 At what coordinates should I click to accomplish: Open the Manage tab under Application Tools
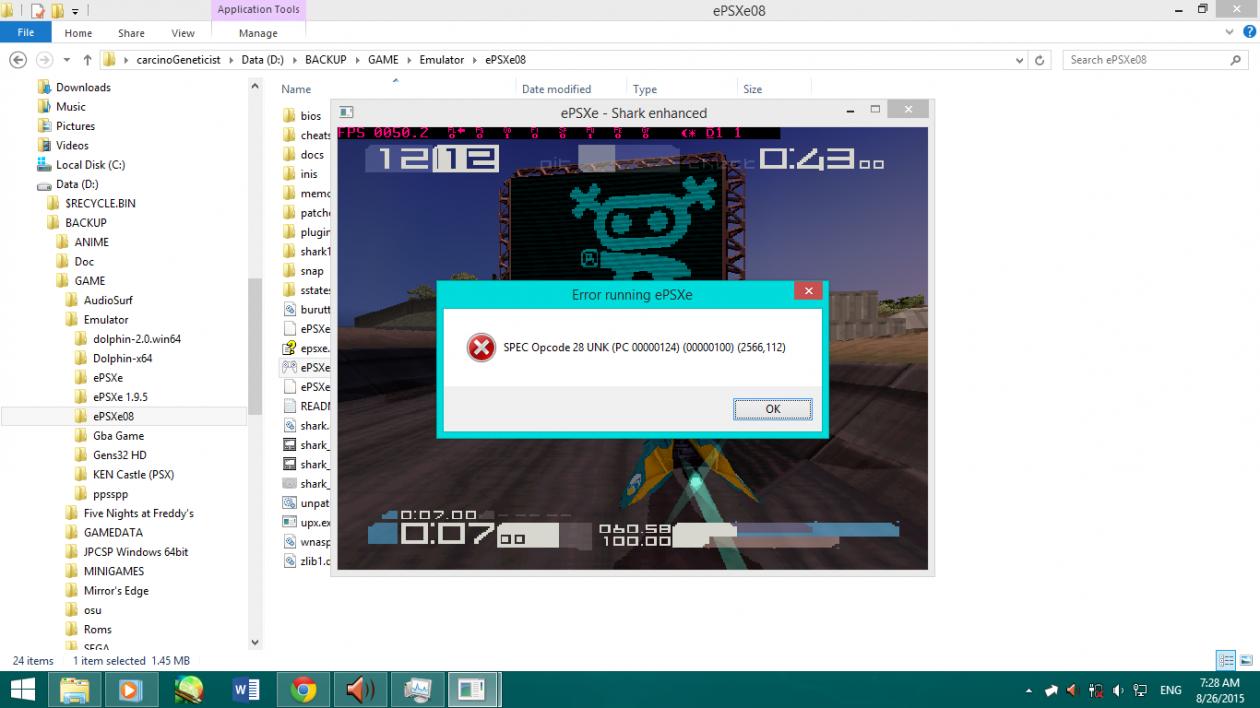point(258,33)
